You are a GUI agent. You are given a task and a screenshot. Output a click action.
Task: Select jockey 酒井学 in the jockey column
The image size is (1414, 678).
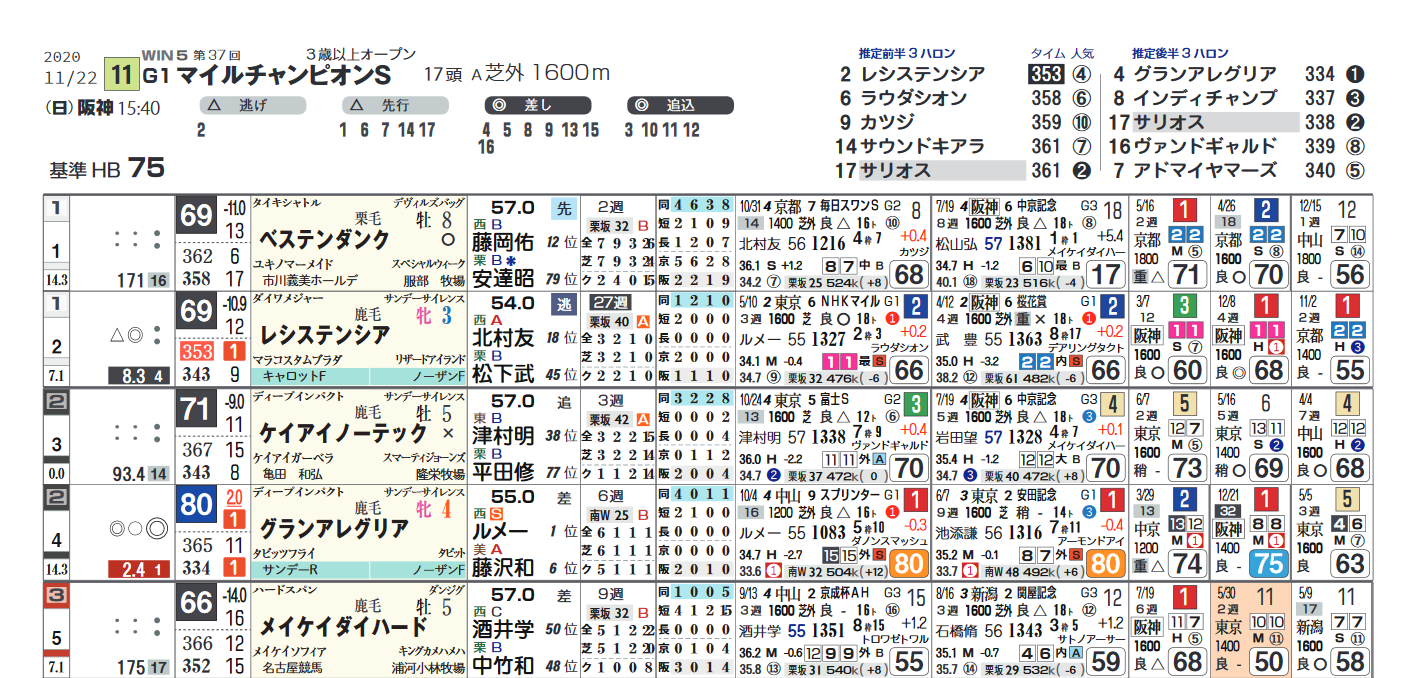[x=504, y=628]
